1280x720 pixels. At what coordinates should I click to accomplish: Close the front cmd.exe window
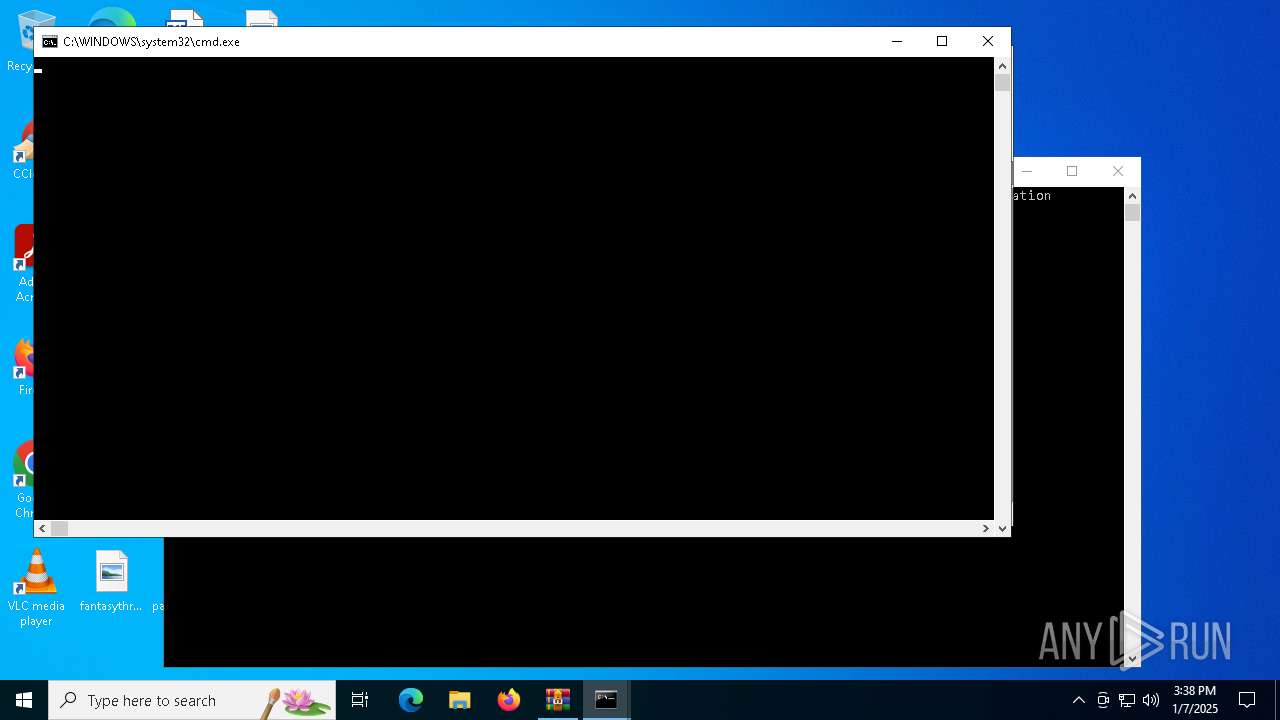(x=987, y=41)
